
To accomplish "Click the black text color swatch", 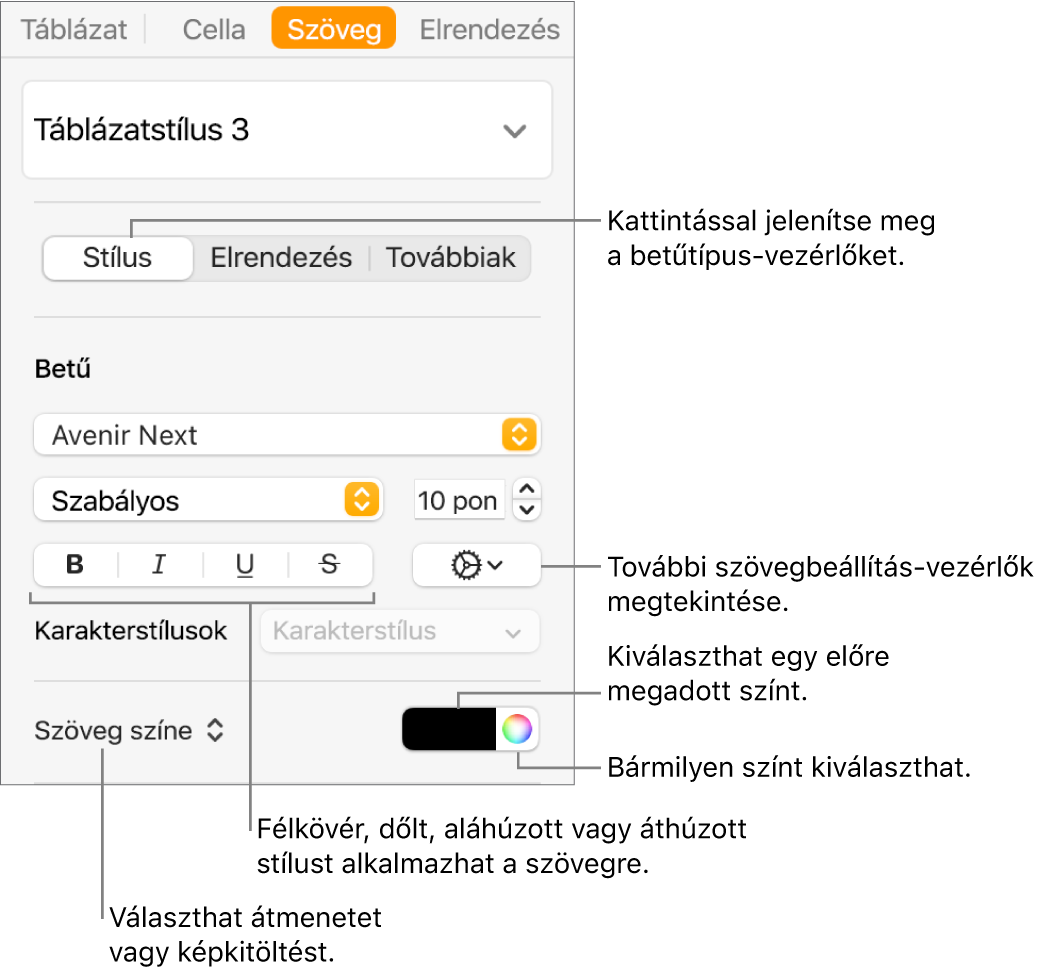I will point(449,729).
